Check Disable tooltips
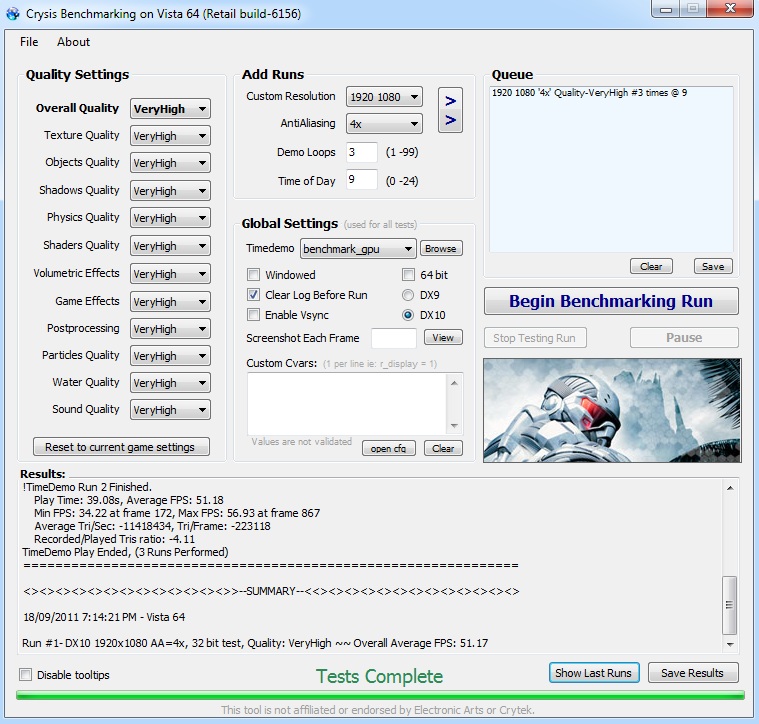This screenshot has width=759, height=724. (25, 675)
